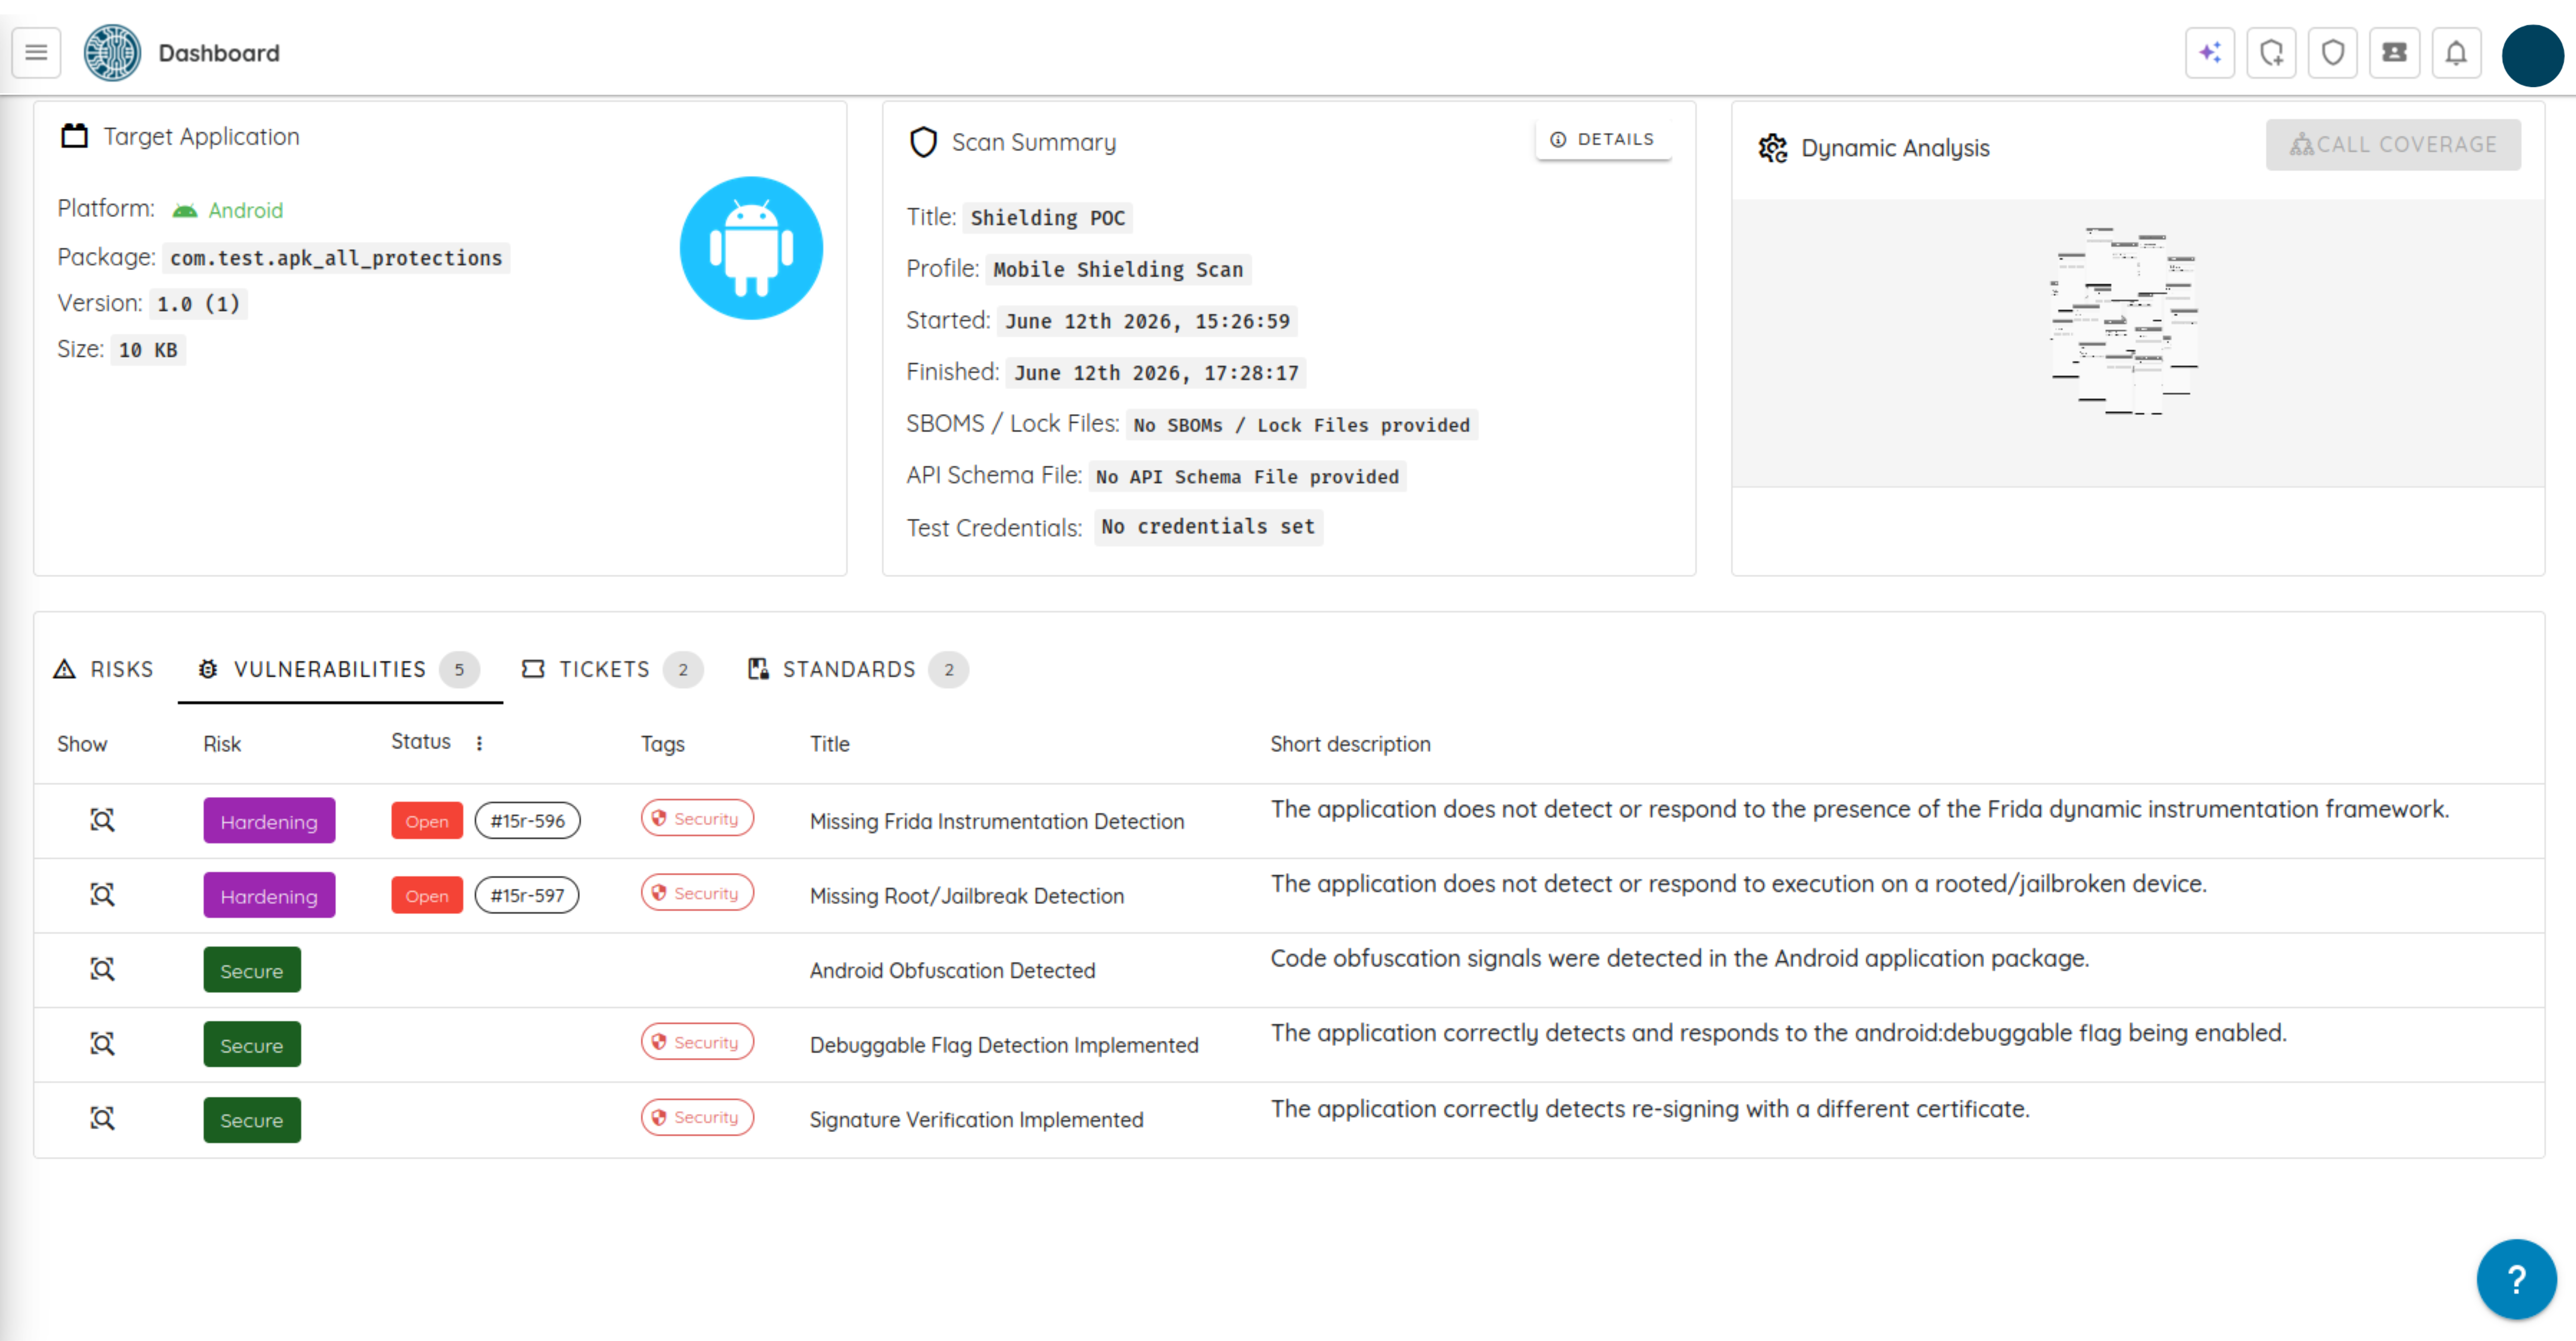
Task: Click the version value 1.0 (1)
Action: click(198, 304)
